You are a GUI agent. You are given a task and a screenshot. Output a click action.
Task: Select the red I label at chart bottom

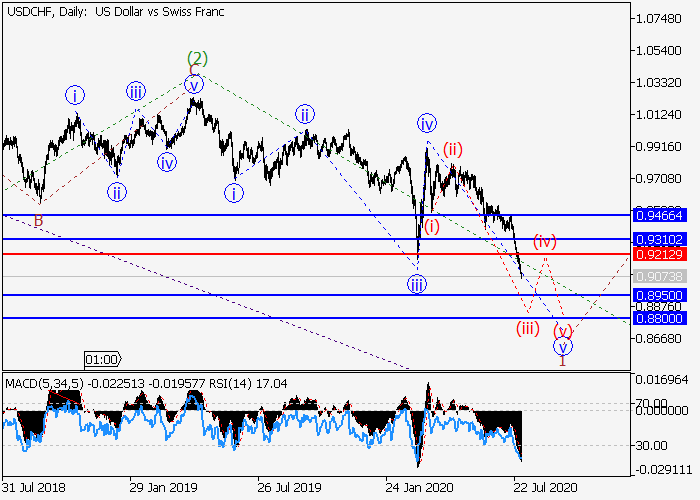(563, 360)
